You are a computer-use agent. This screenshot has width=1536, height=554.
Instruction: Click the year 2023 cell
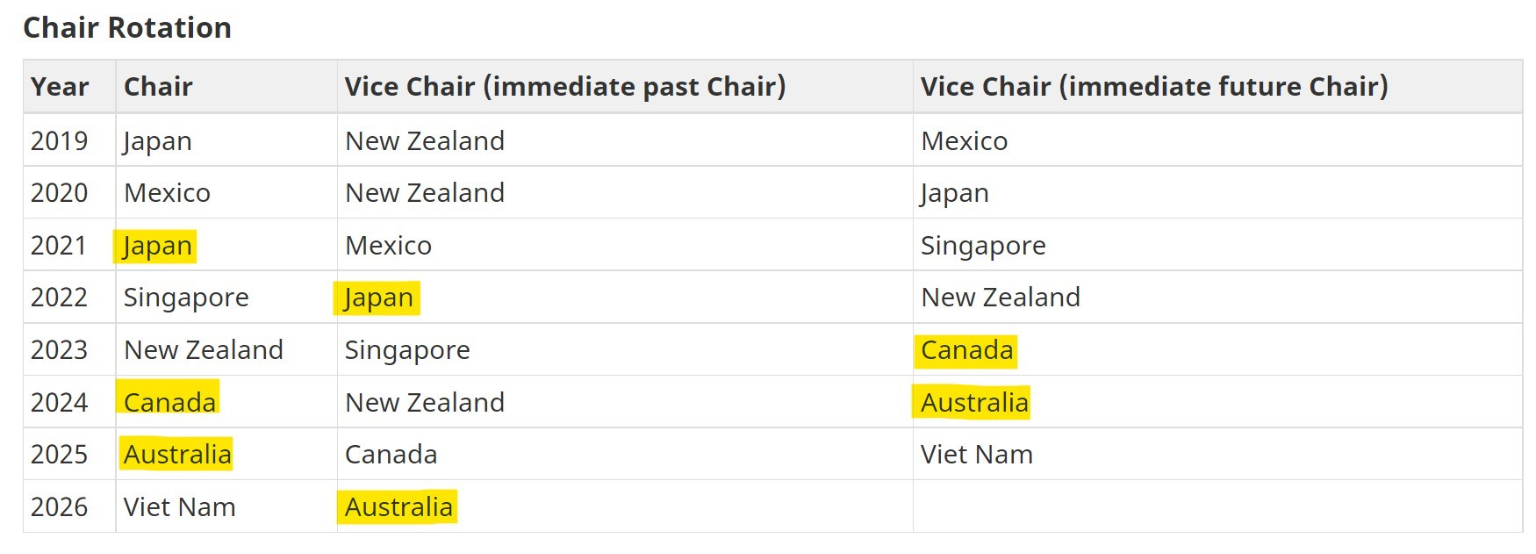coord(60,350)
